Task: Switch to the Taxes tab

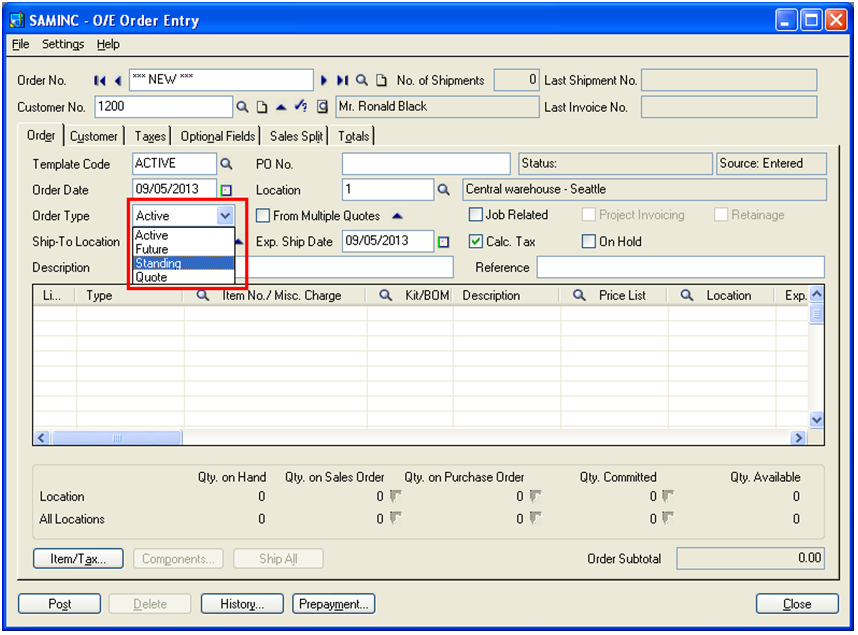Action: coord(150,136)
